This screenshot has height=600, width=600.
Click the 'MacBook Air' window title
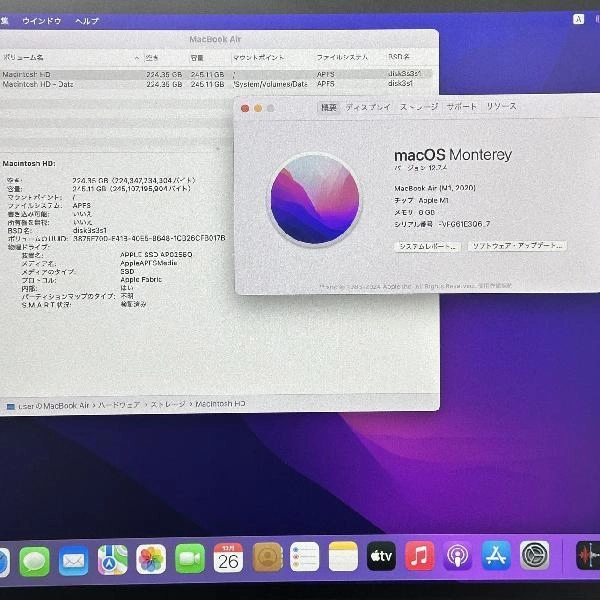point(215,39)
